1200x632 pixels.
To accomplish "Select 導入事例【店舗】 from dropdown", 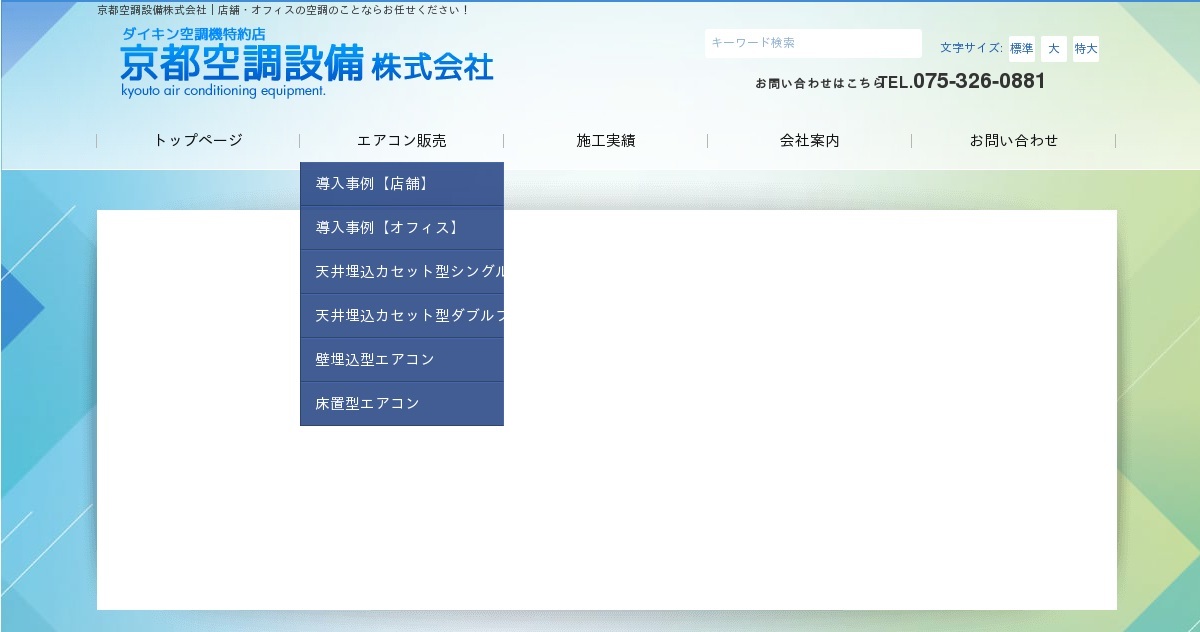I will (402, 184).
